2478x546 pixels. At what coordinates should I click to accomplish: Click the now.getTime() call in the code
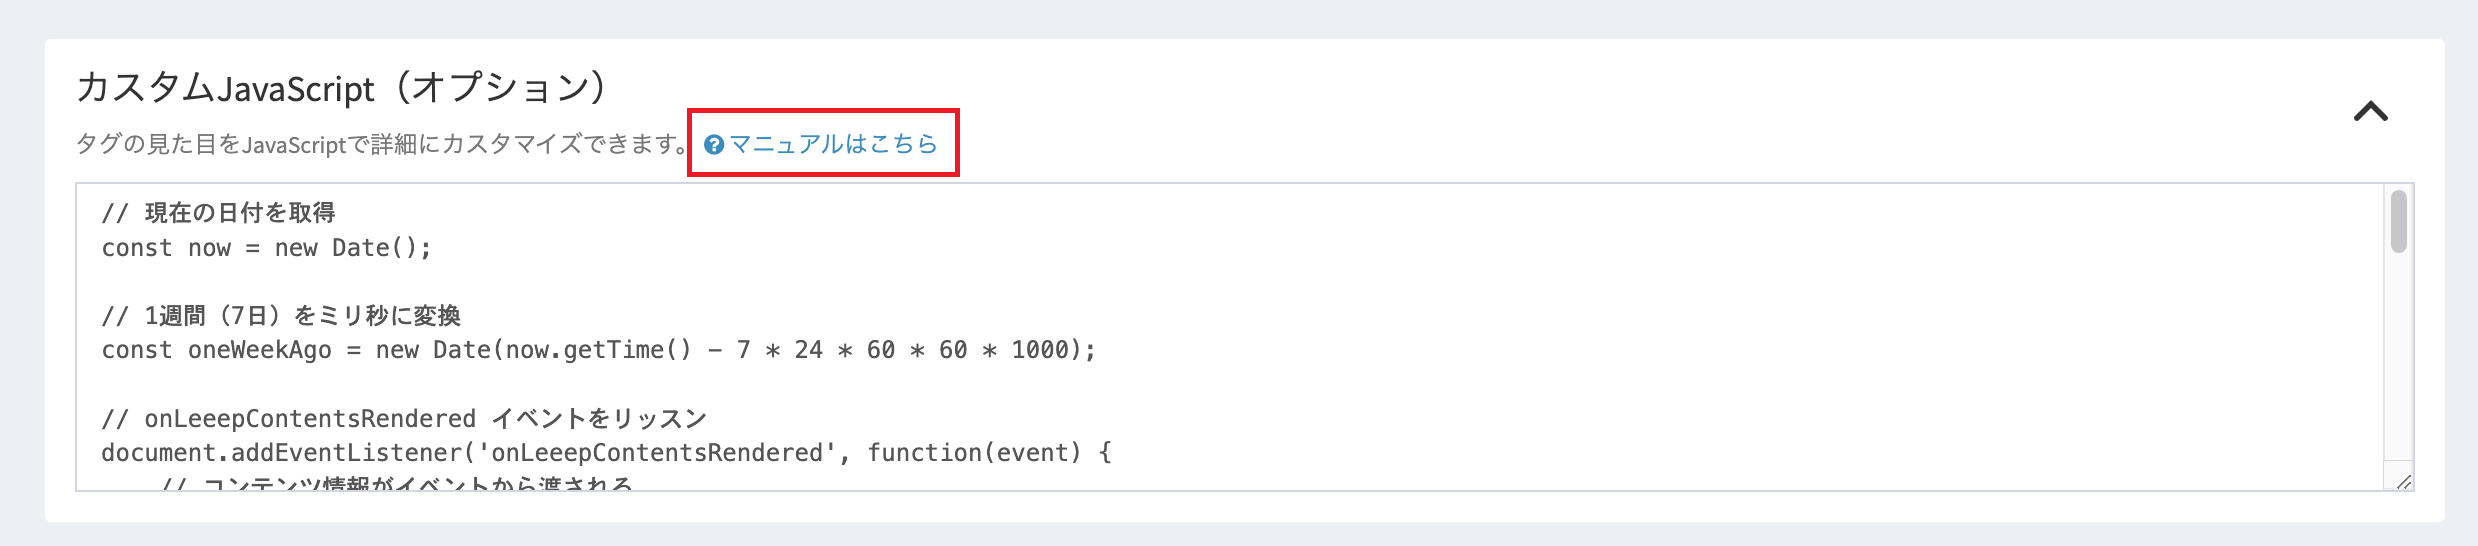pos(598,350)
